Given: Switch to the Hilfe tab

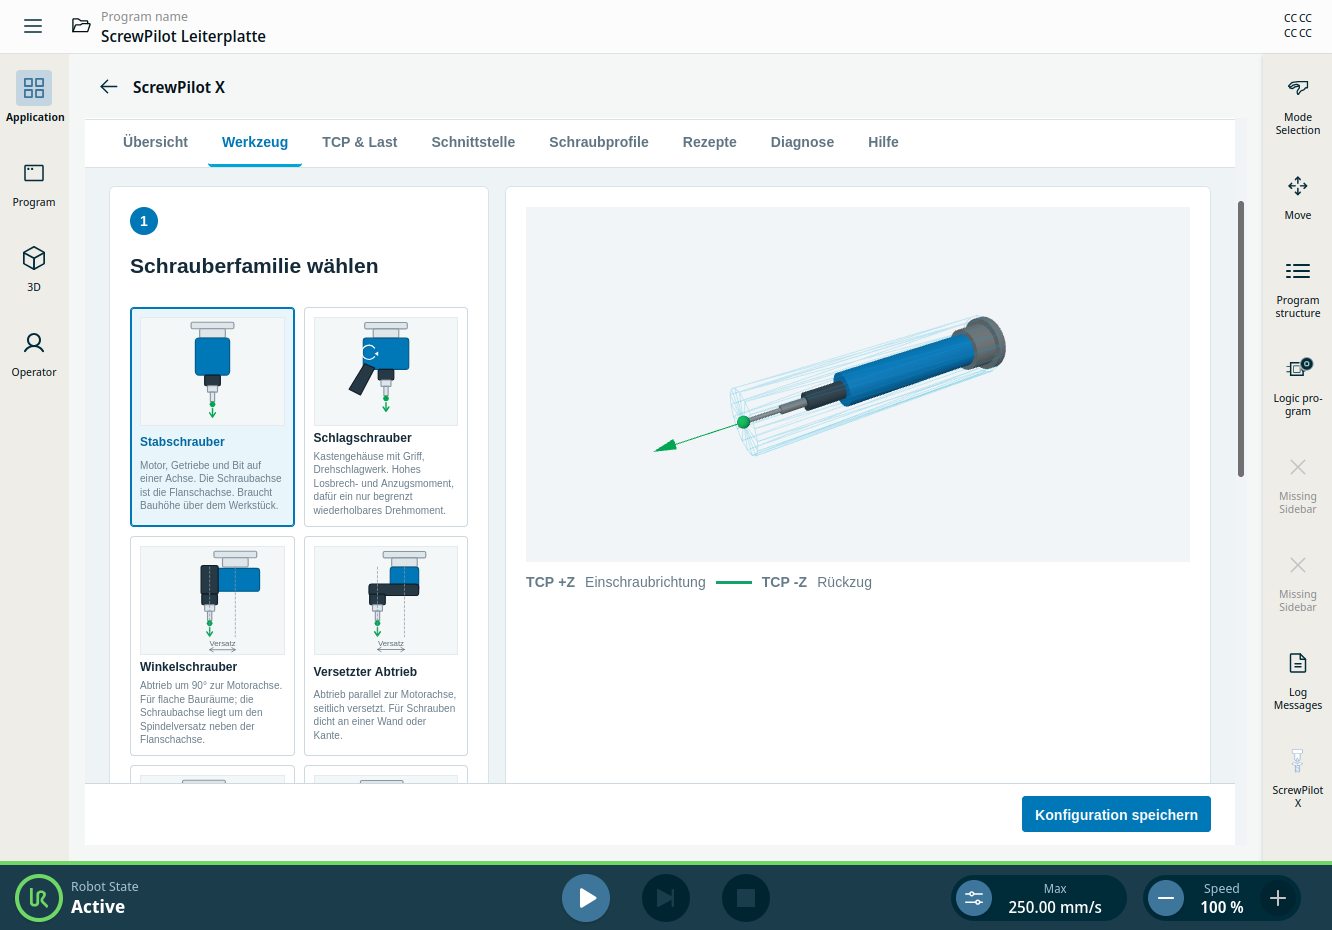Looking at the screenshot, I should tap(883, 142).
